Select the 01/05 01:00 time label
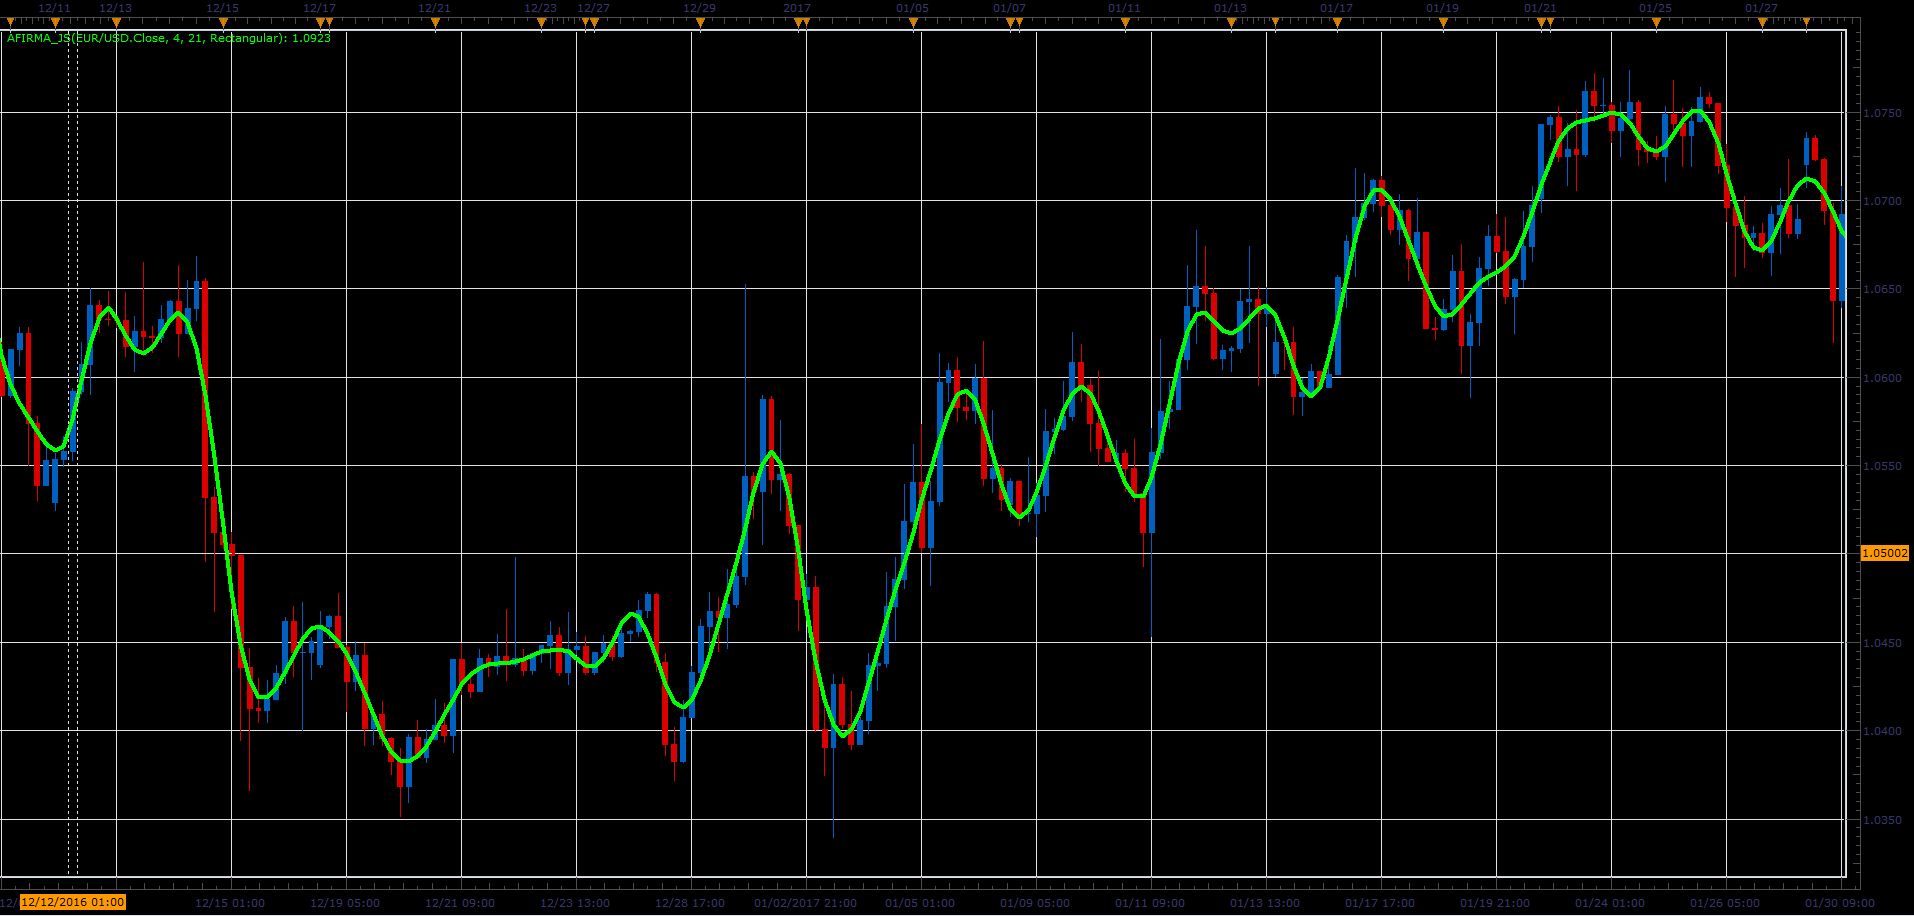Screen dimensions: 1914x916 click(x=920, y=903)
